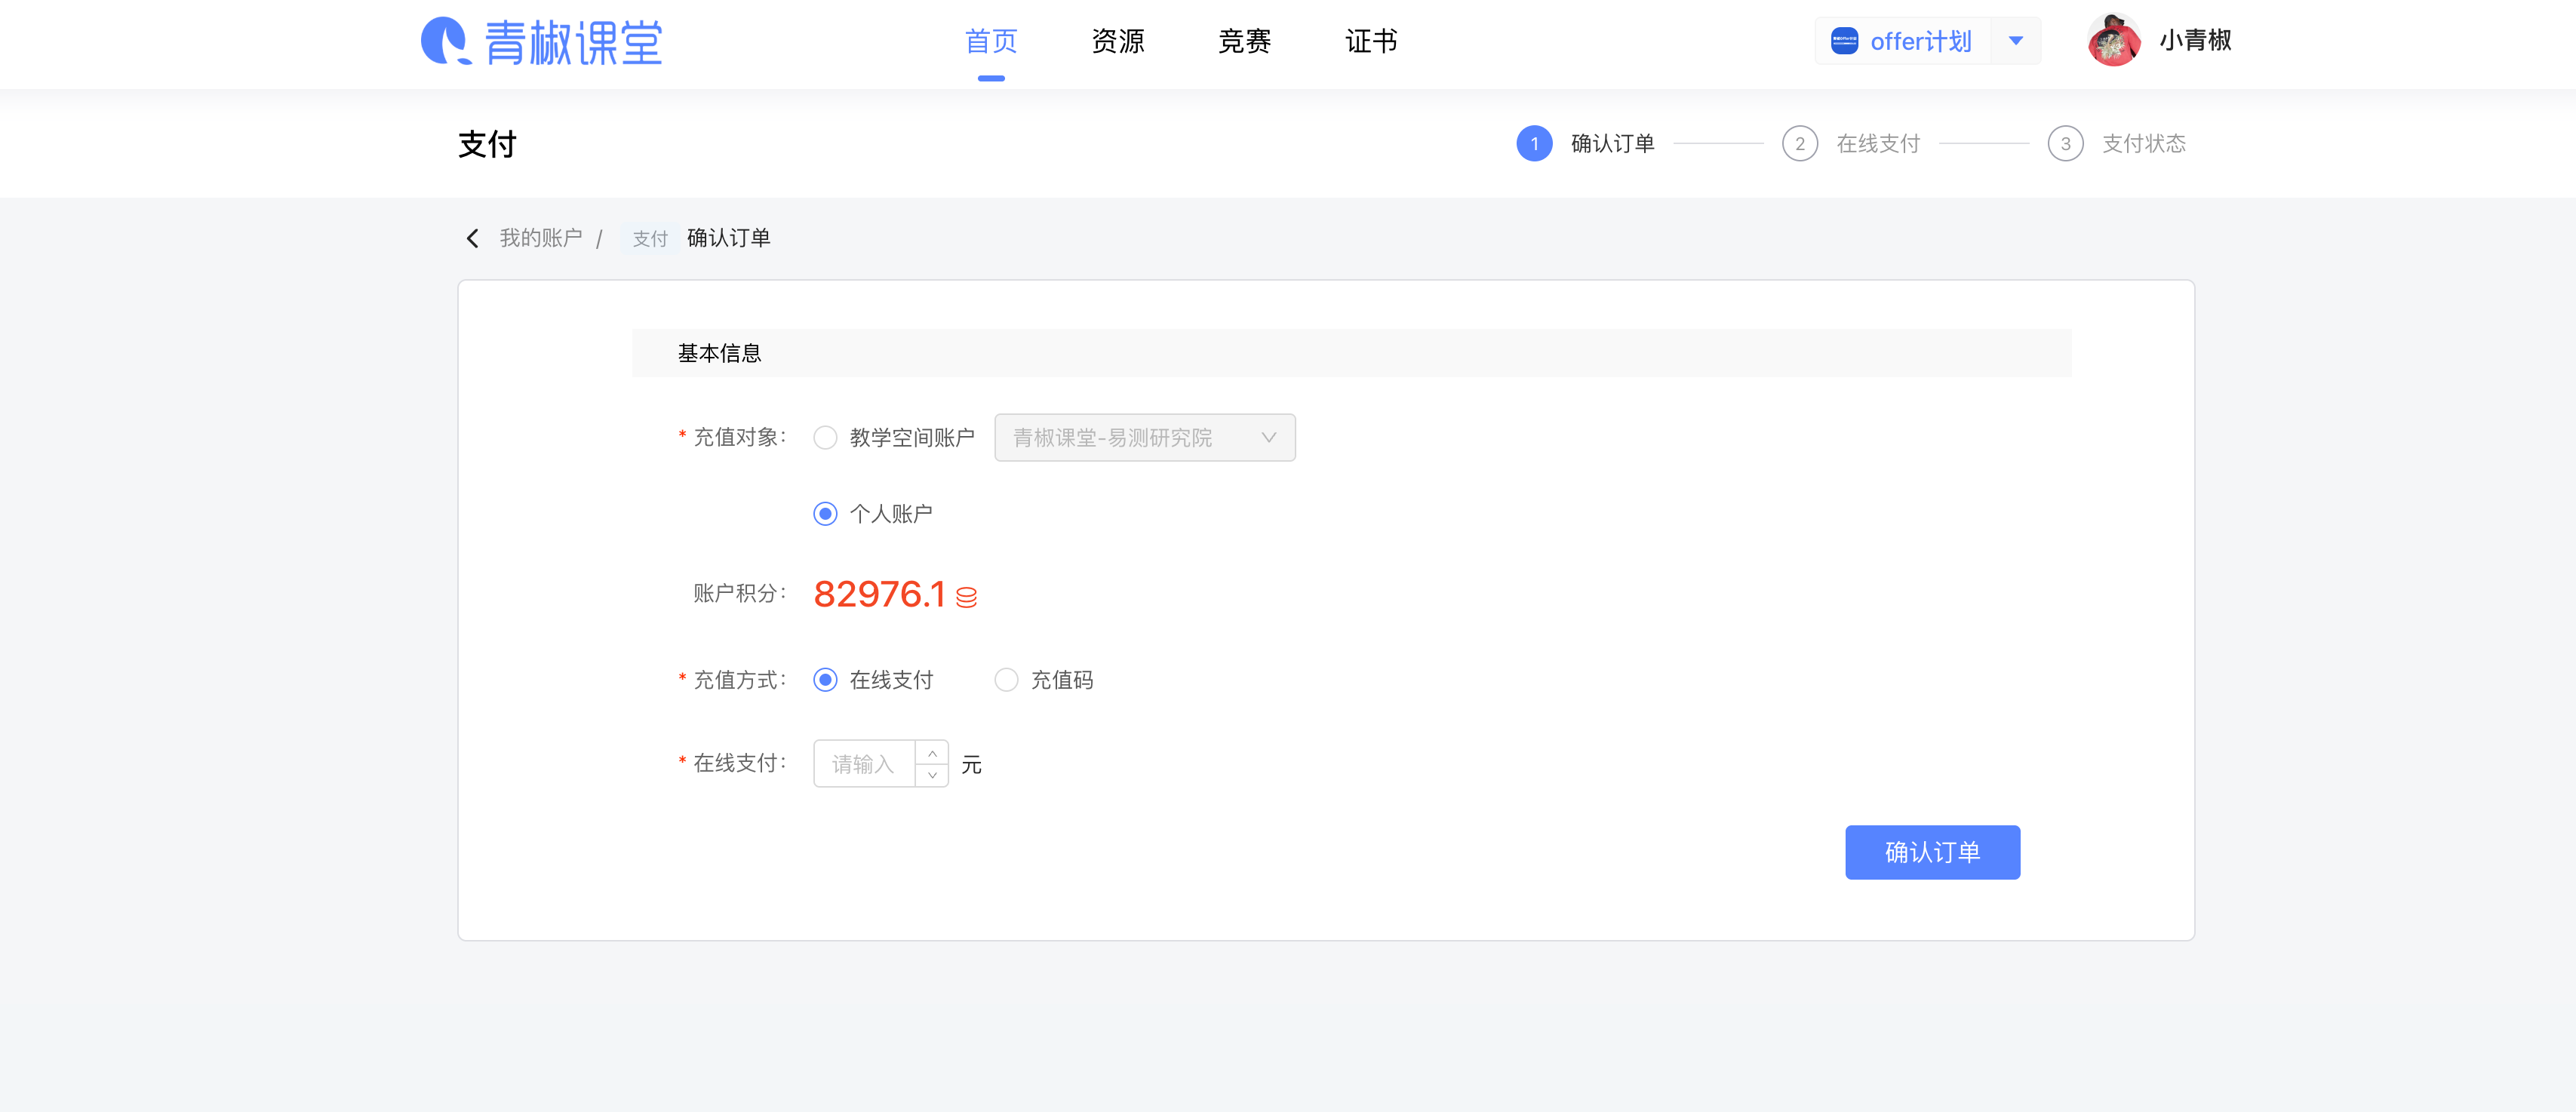
Task: Choose 充值码 as recharge method
Action: coord(1006,680)
